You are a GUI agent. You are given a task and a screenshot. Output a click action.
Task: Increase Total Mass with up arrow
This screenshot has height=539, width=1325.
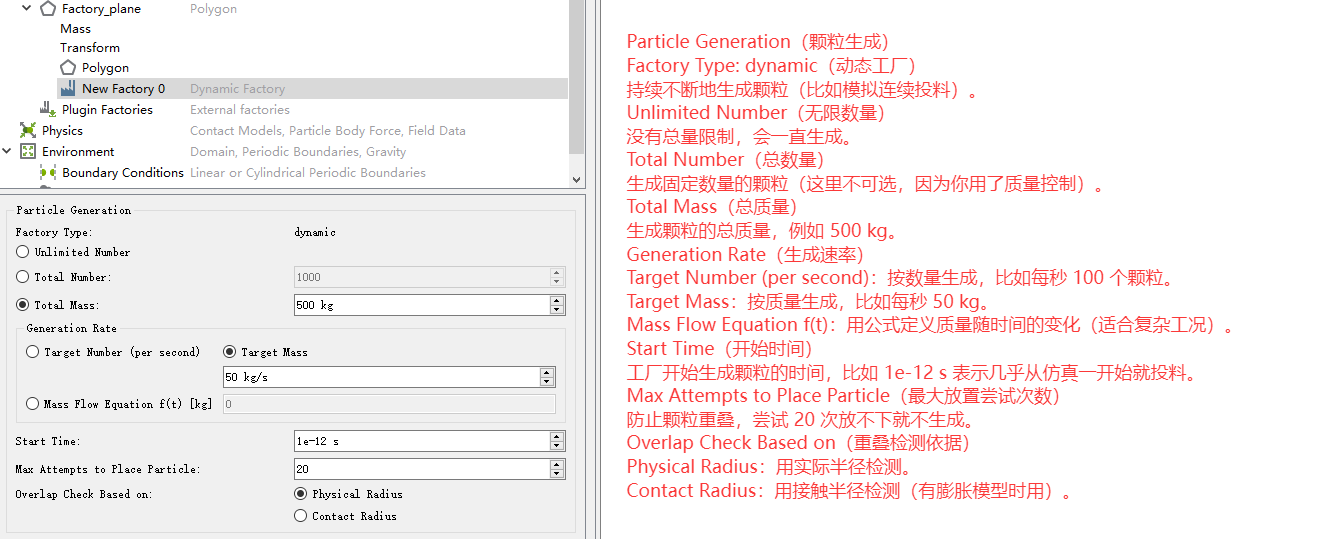pos(557,301)
